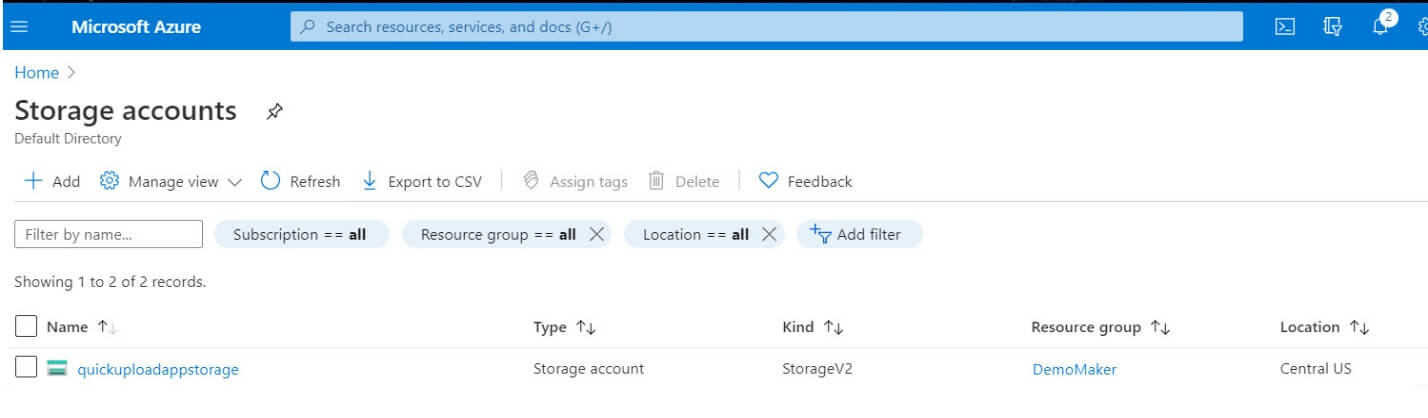Open the notifications bell icon
This screenshot has height=418, width=1428.
(1383, 25)
